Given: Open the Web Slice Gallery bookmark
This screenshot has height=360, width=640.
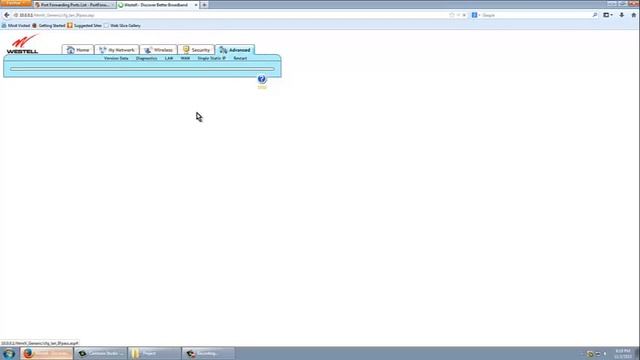Looking at the screenshot, I should tap(122, 25).
